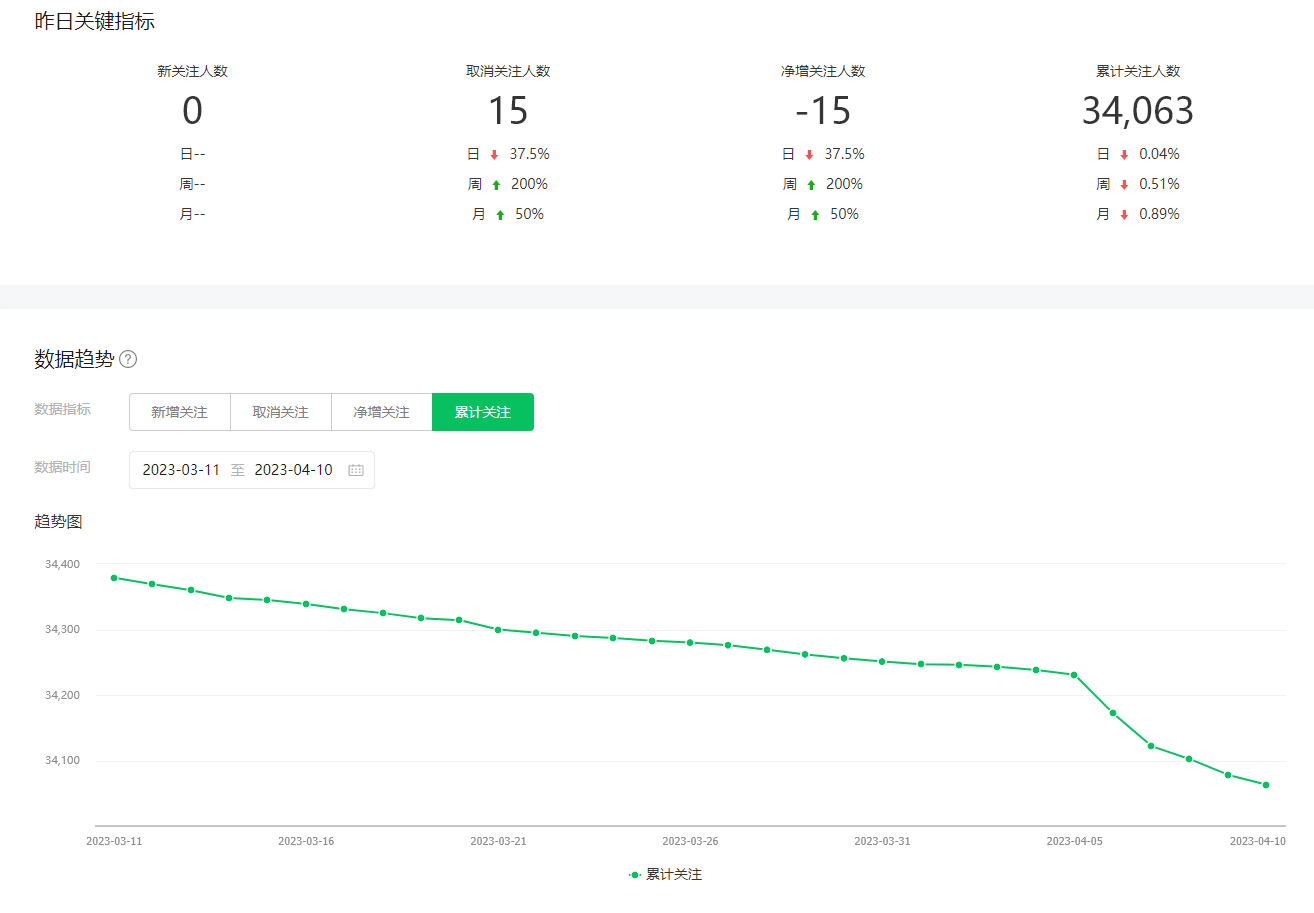
Task: Click the calendar icon in date range
Action: [x=355, y=470]
